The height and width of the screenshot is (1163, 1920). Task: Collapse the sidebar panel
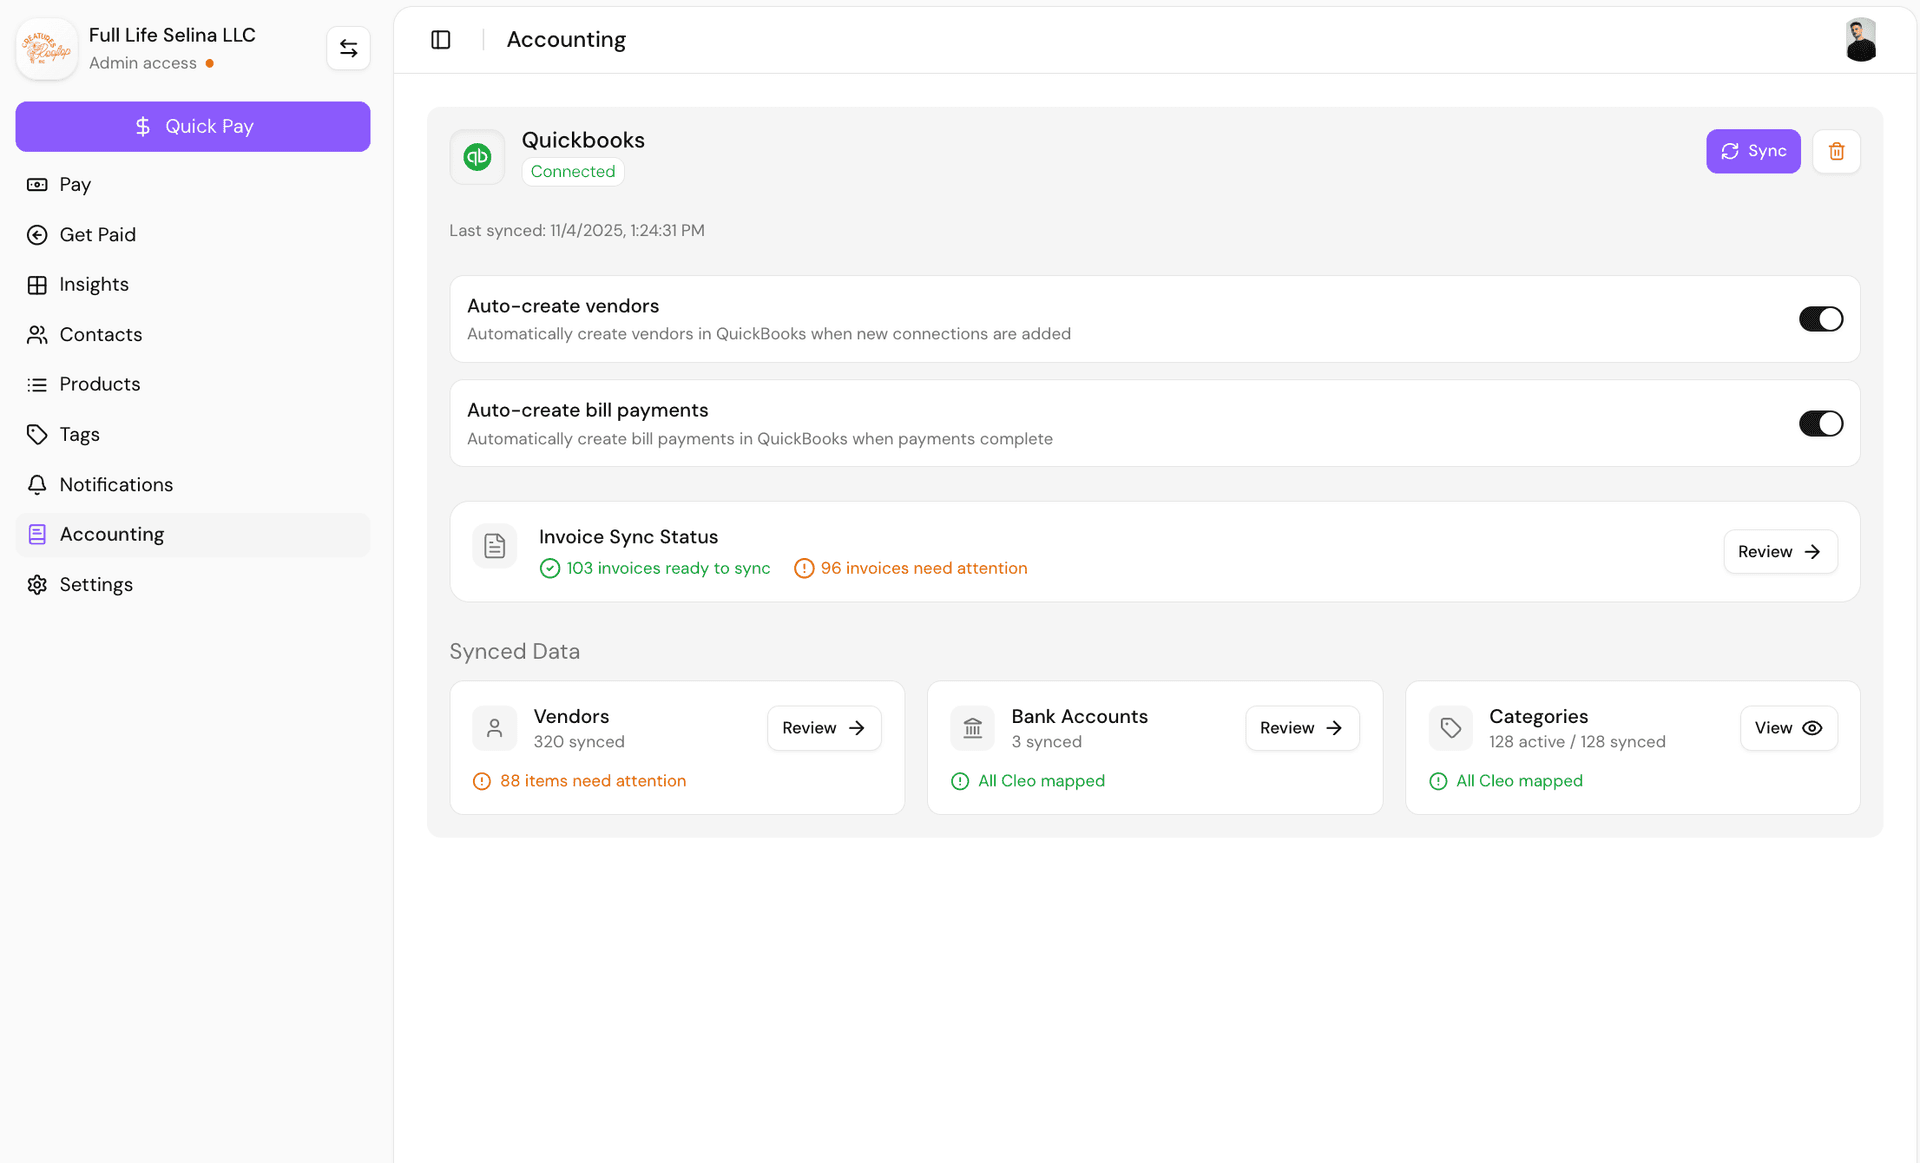point(440,39)
